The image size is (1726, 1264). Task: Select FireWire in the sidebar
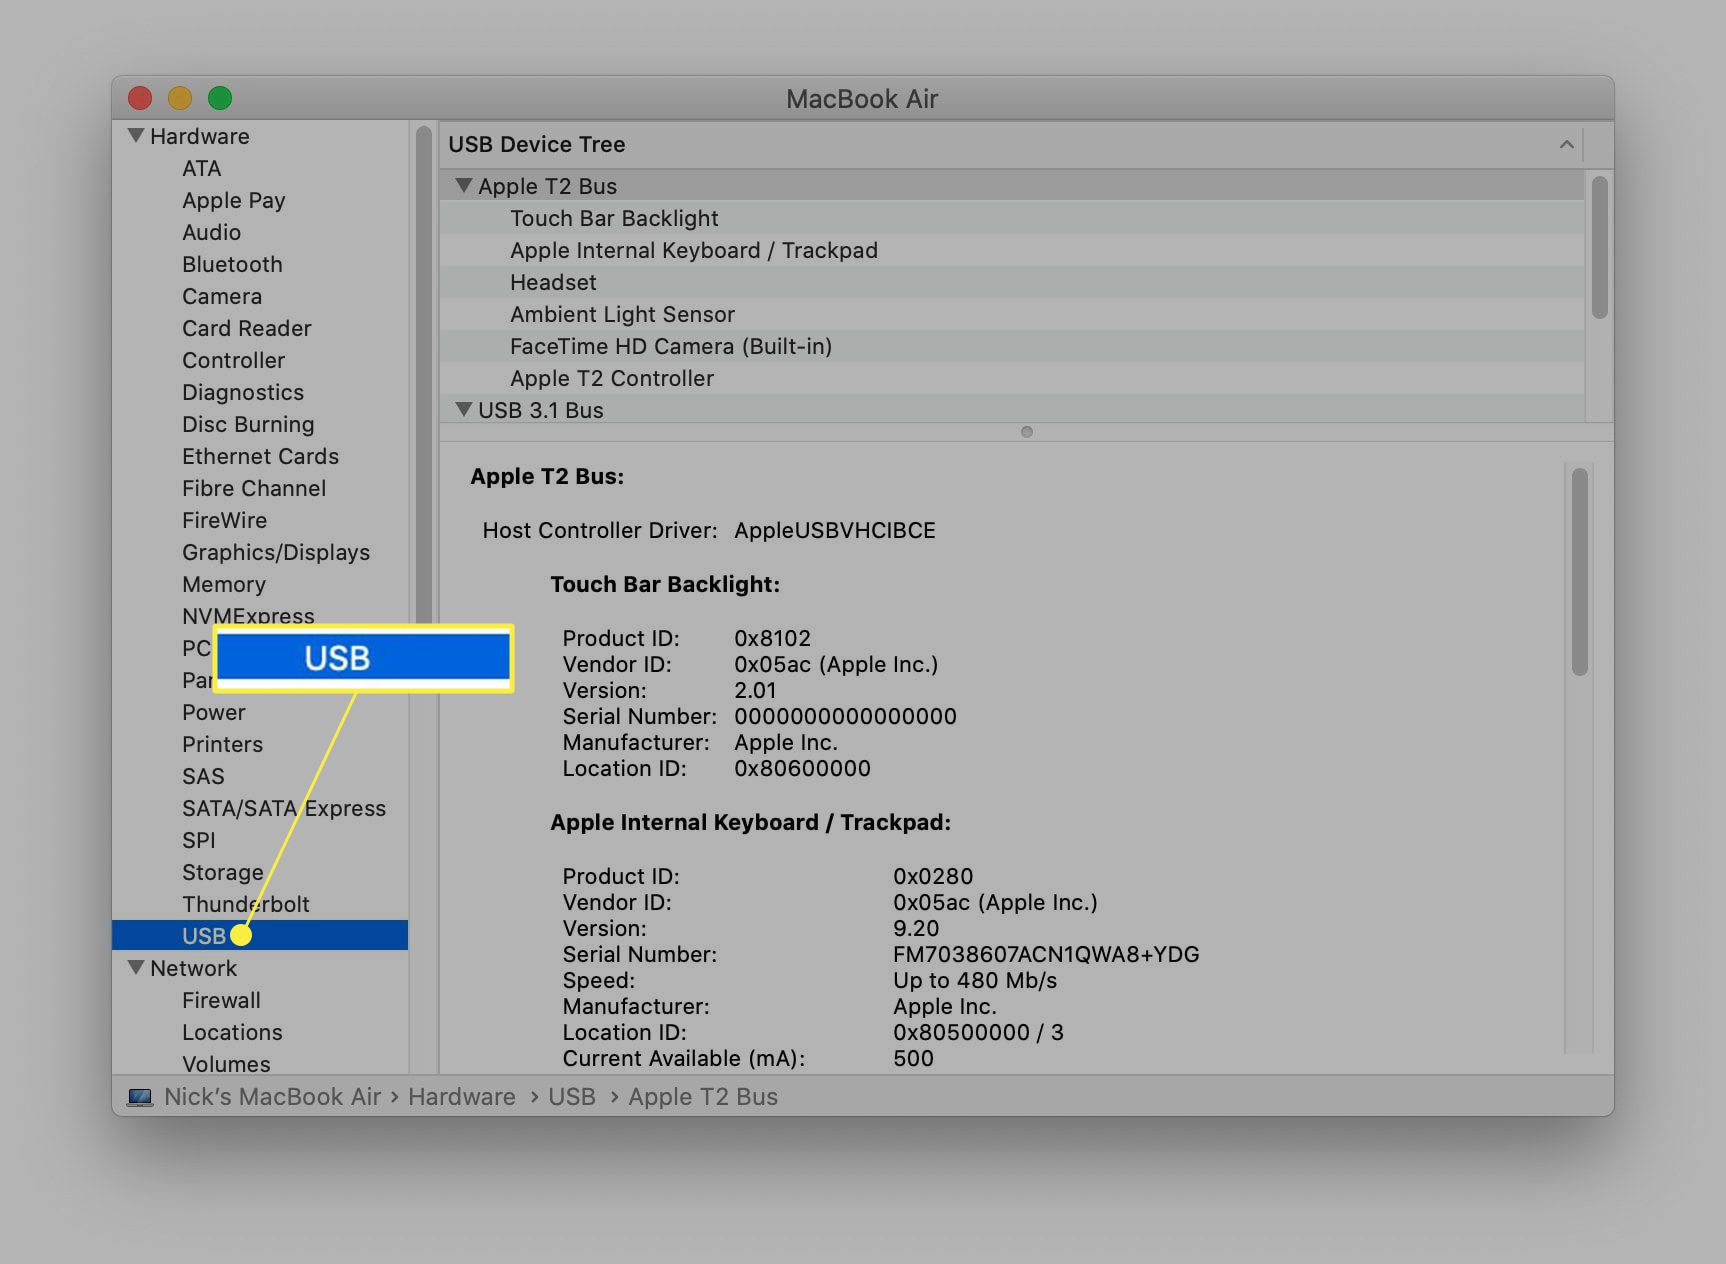224,520
